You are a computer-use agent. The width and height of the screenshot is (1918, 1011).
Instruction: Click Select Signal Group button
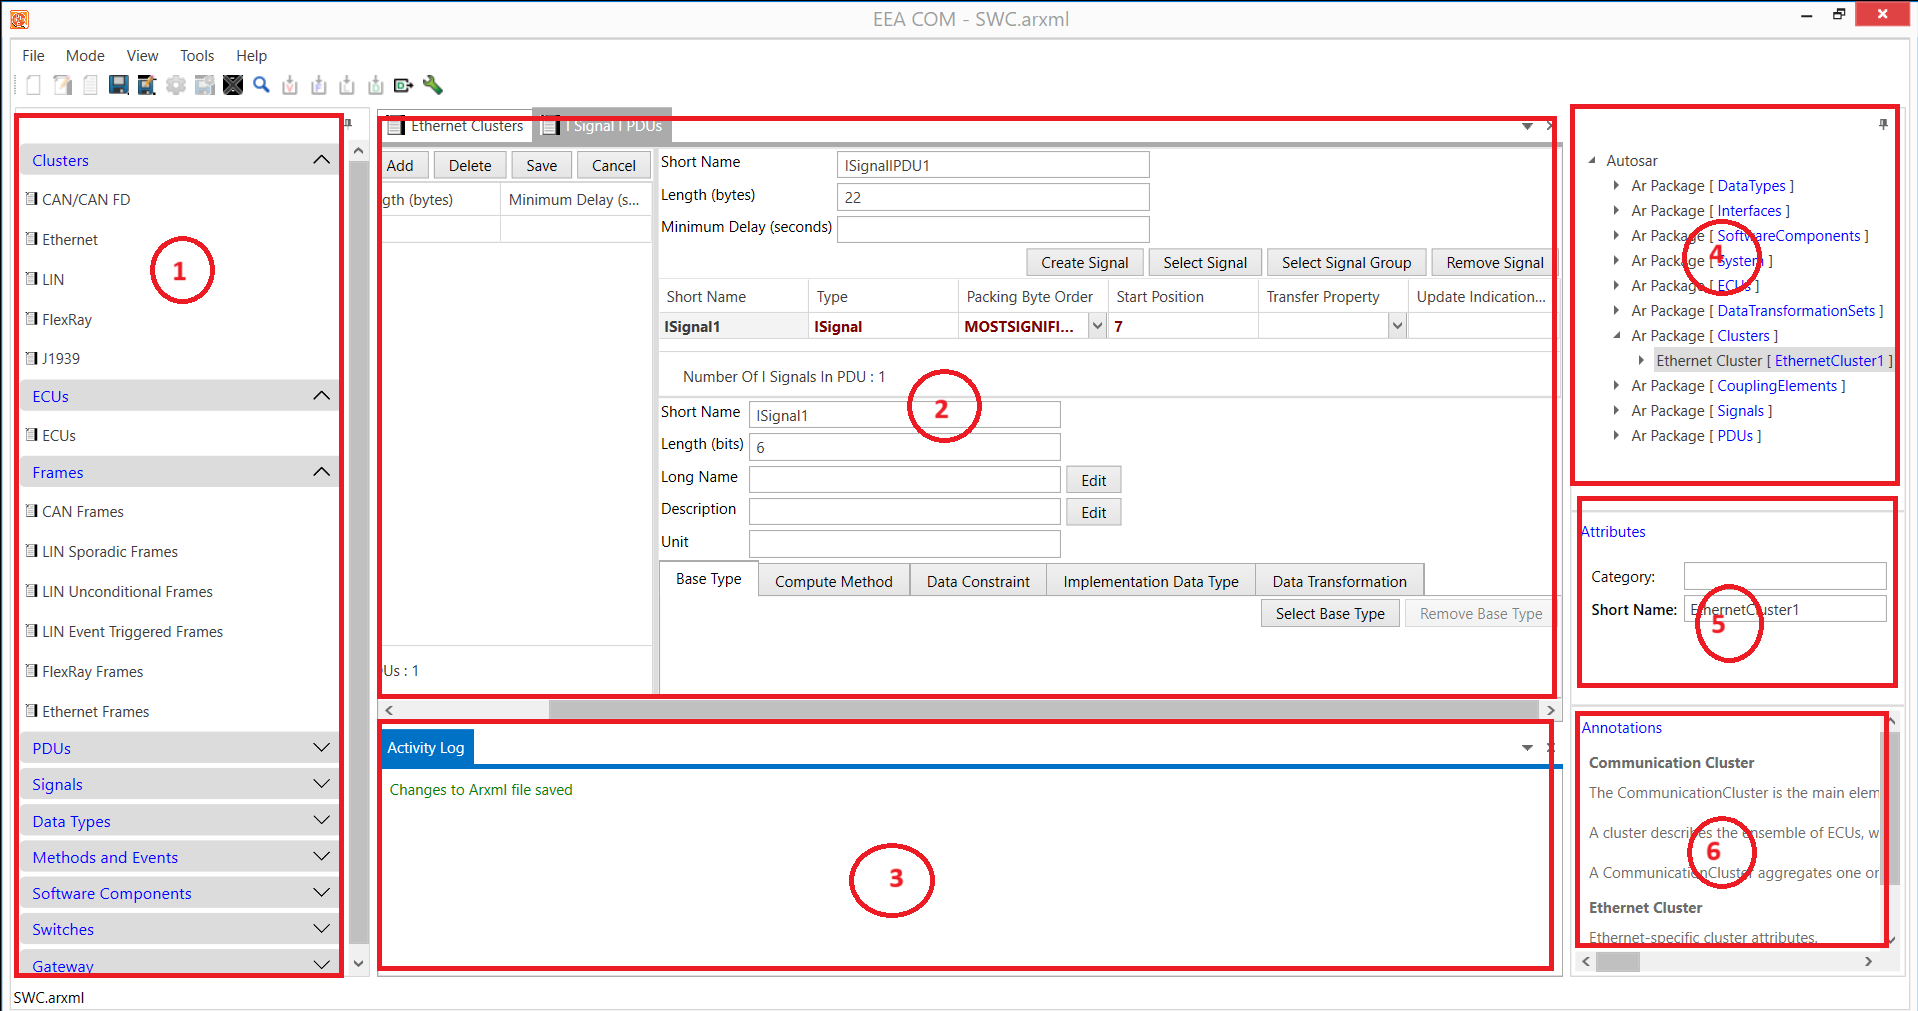[x=1347, y=262]
